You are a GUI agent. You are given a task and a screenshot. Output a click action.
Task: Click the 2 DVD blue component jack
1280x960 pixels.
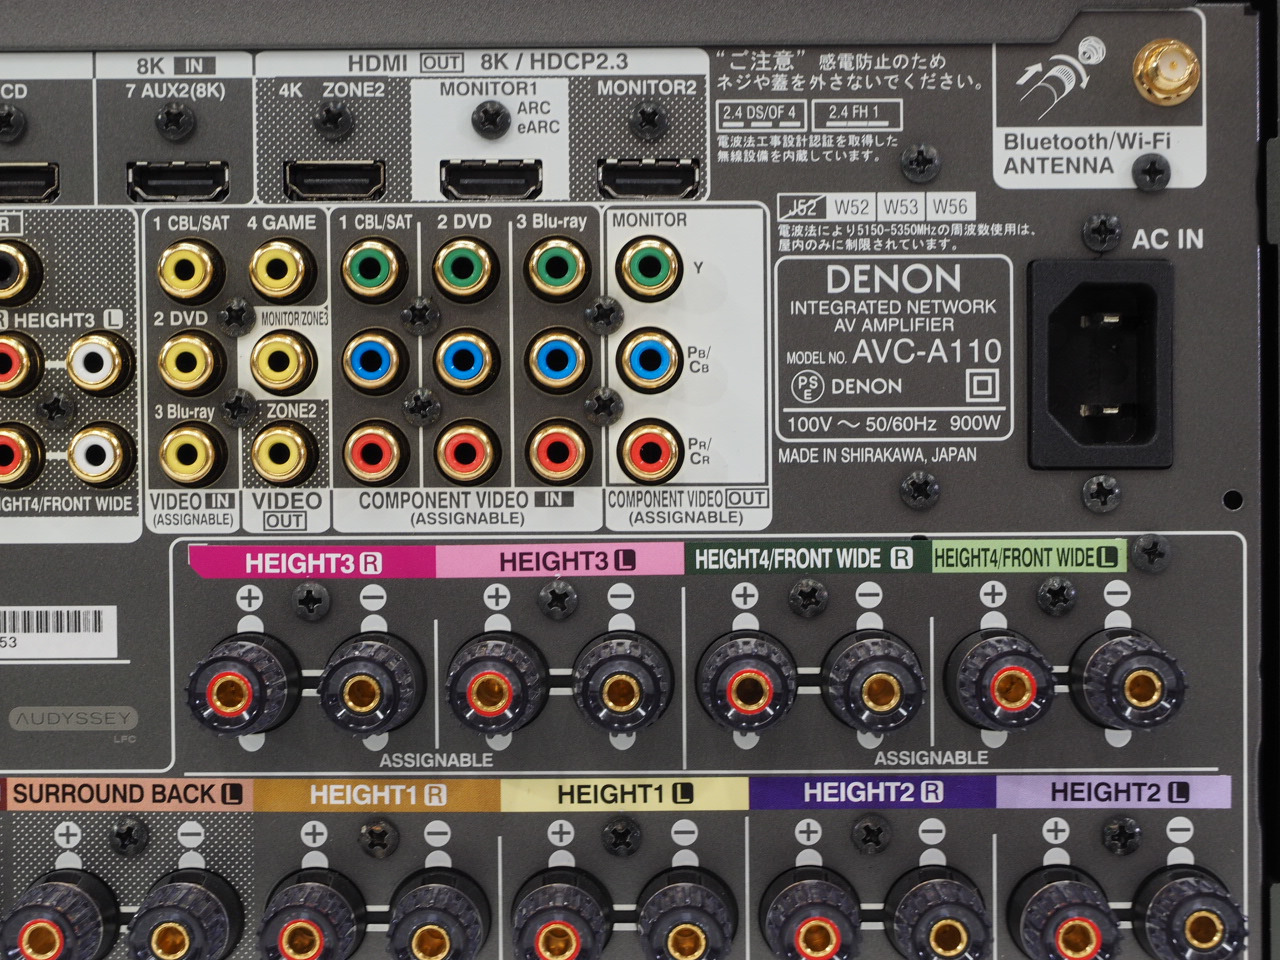(466, 359)
